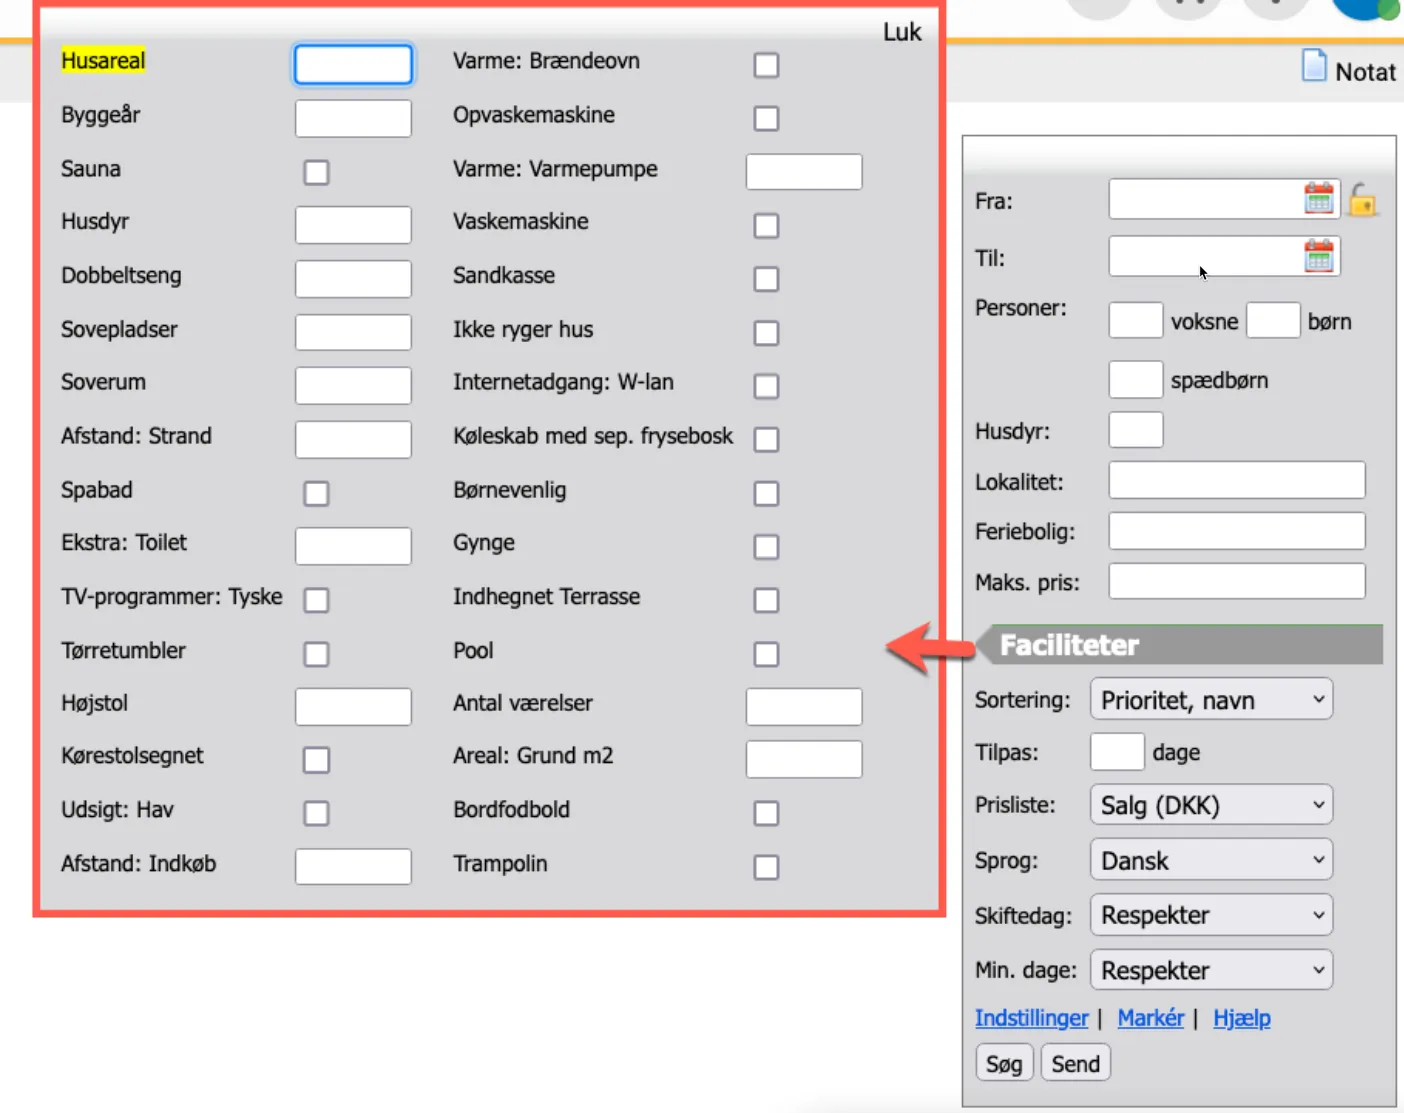Close the facilities popup with Luk

(x=901, y=32)
